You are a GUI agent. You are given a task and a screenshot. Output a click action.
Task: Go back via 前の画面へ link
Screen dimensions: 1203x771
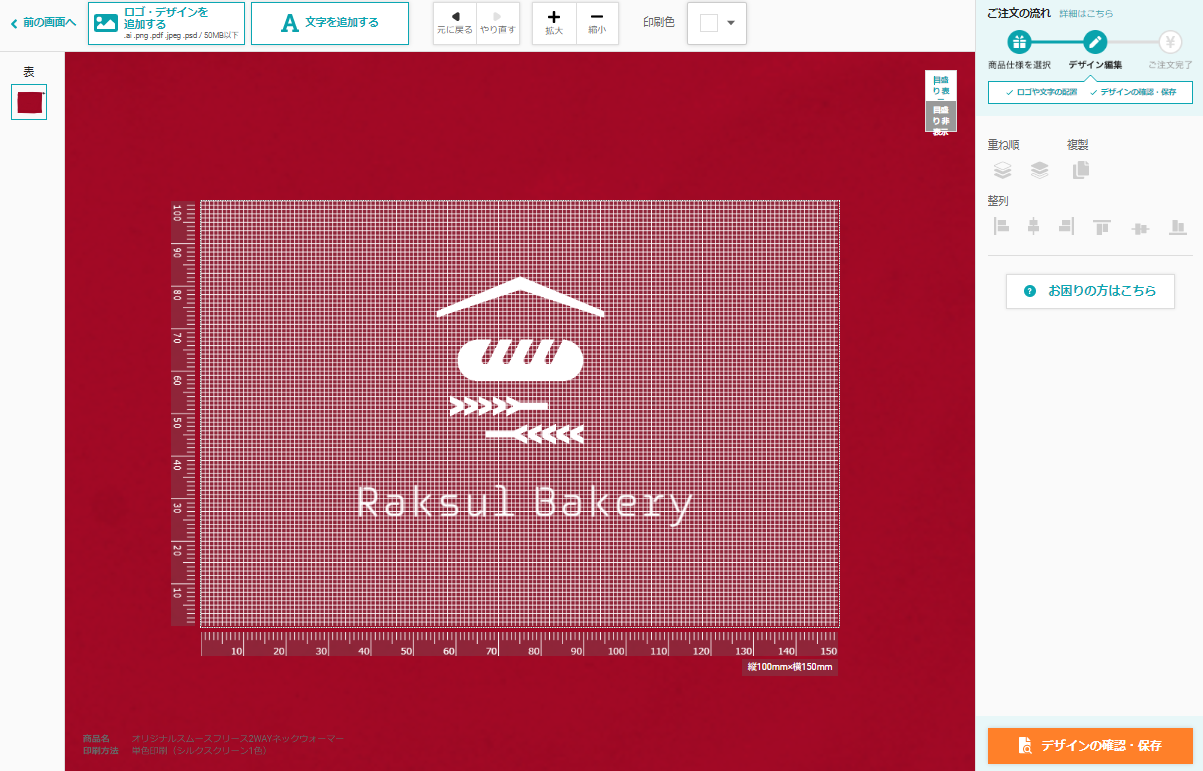[43, 22]
